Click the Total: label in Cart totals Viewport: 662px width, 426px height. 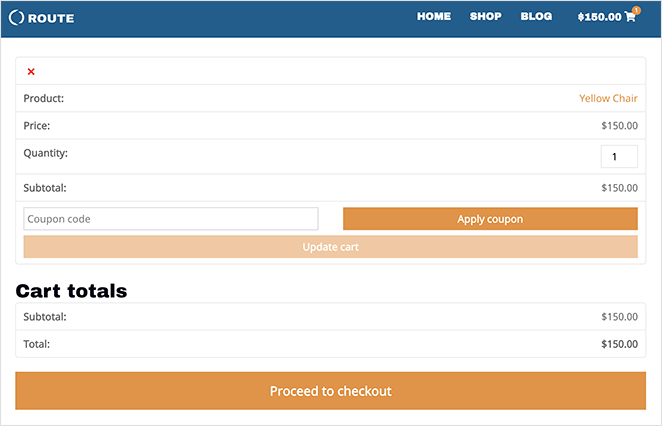pos(36,344)
